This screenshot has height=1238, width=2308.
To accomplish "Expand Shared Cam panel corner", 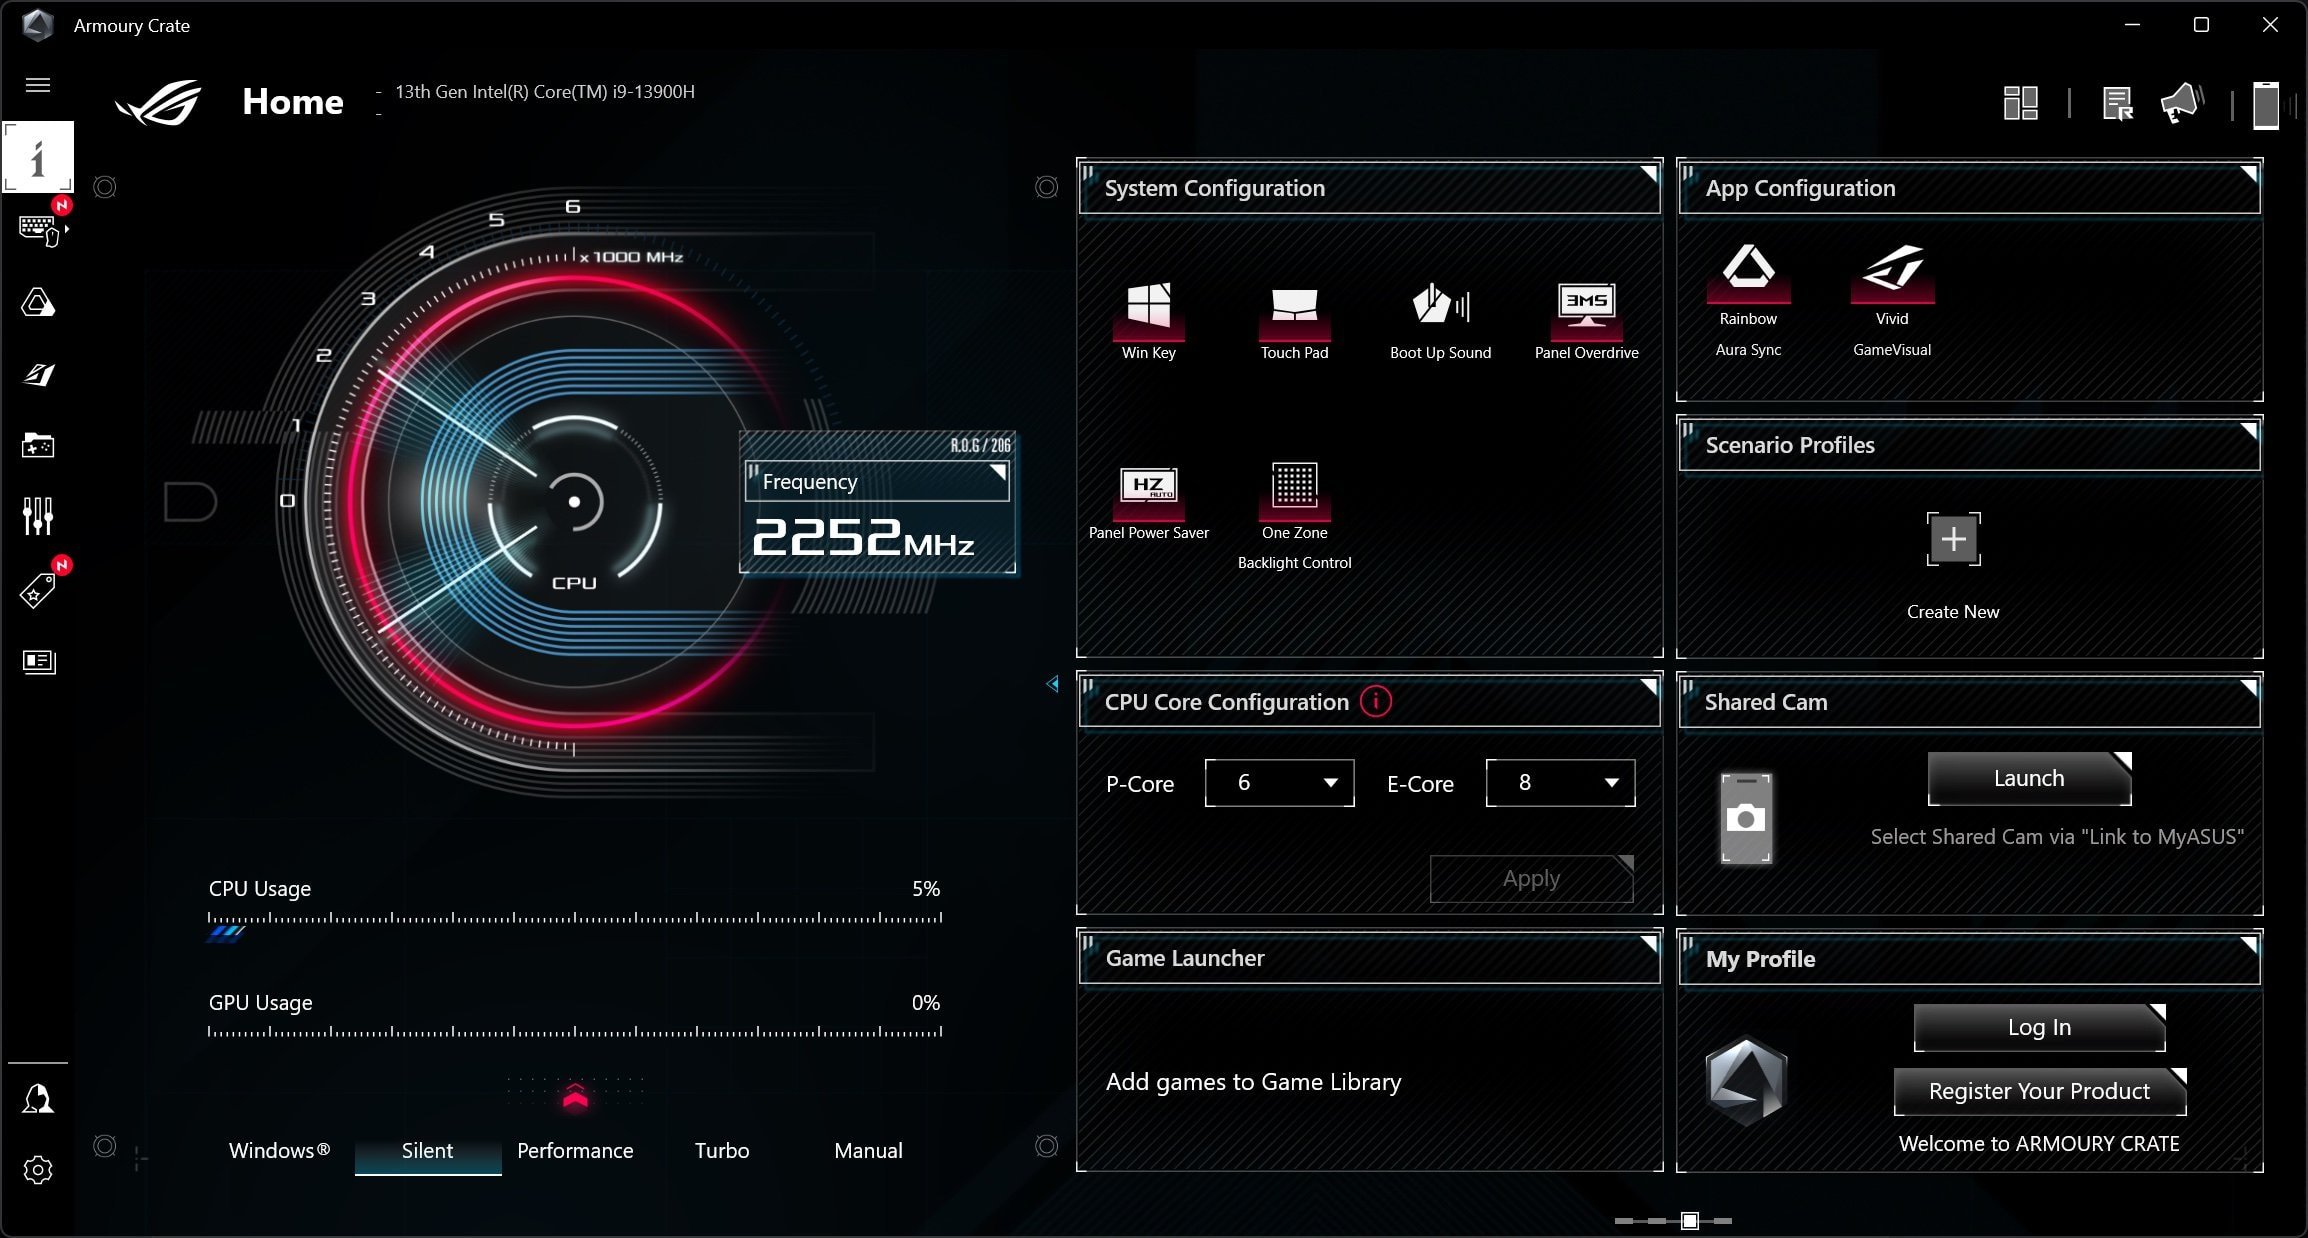I will pos(2248,687).
